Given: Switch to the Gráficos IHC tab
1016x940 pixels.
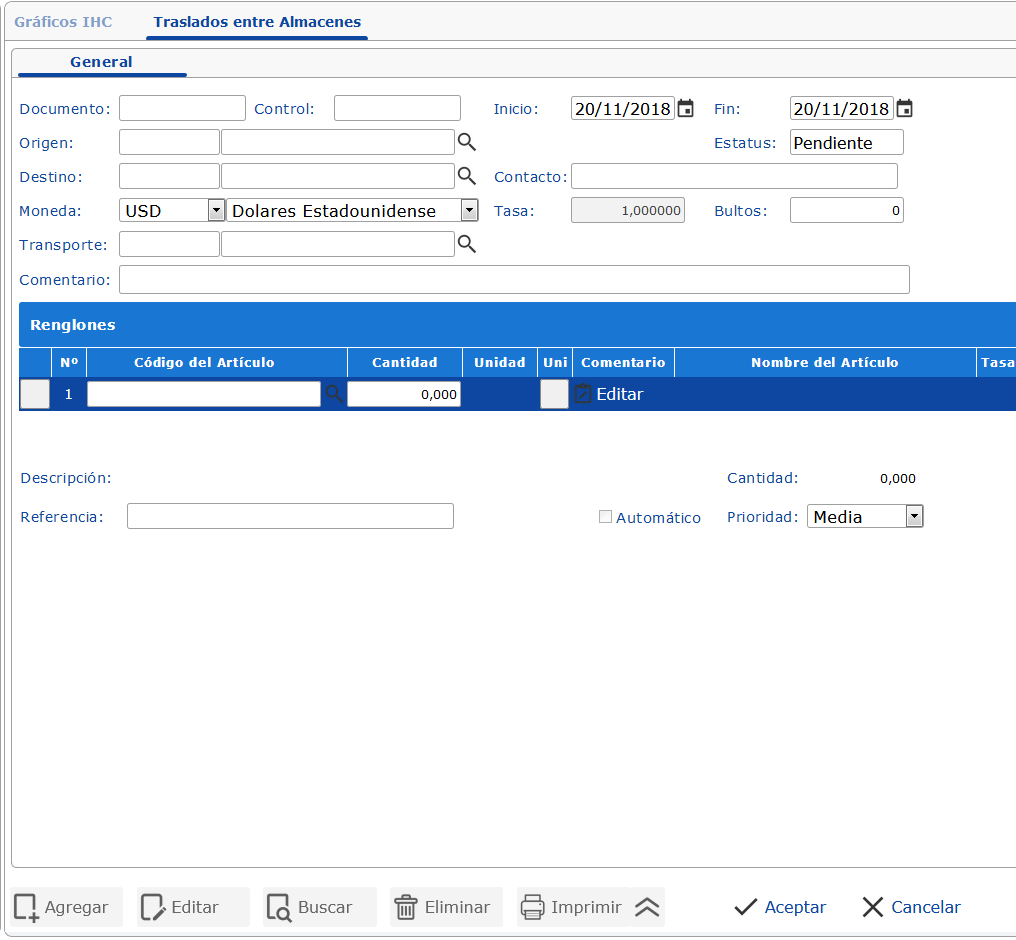Looking at the screenshot, I should click(x=63, y=22).
